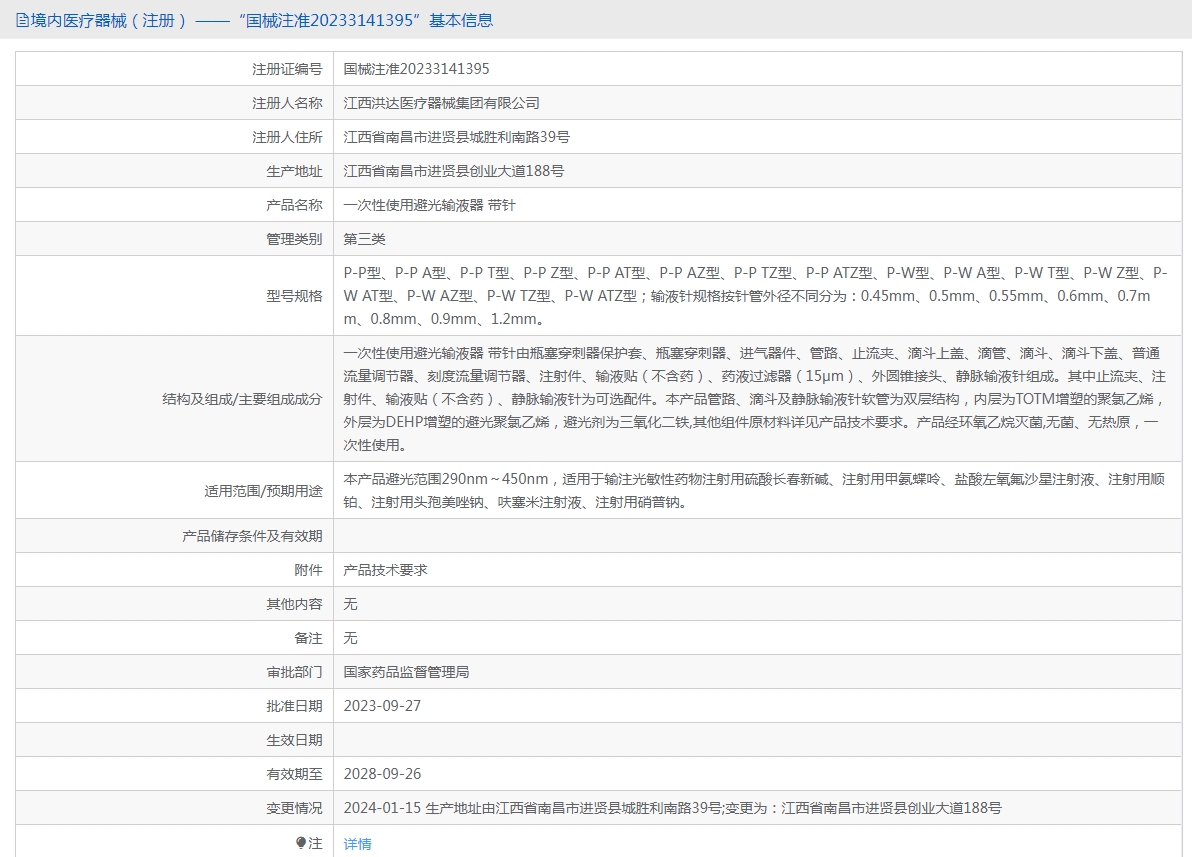This screenshot has height=857, width=1192.
Task: Click the 管理类别 label
Action: click(294, 239)
